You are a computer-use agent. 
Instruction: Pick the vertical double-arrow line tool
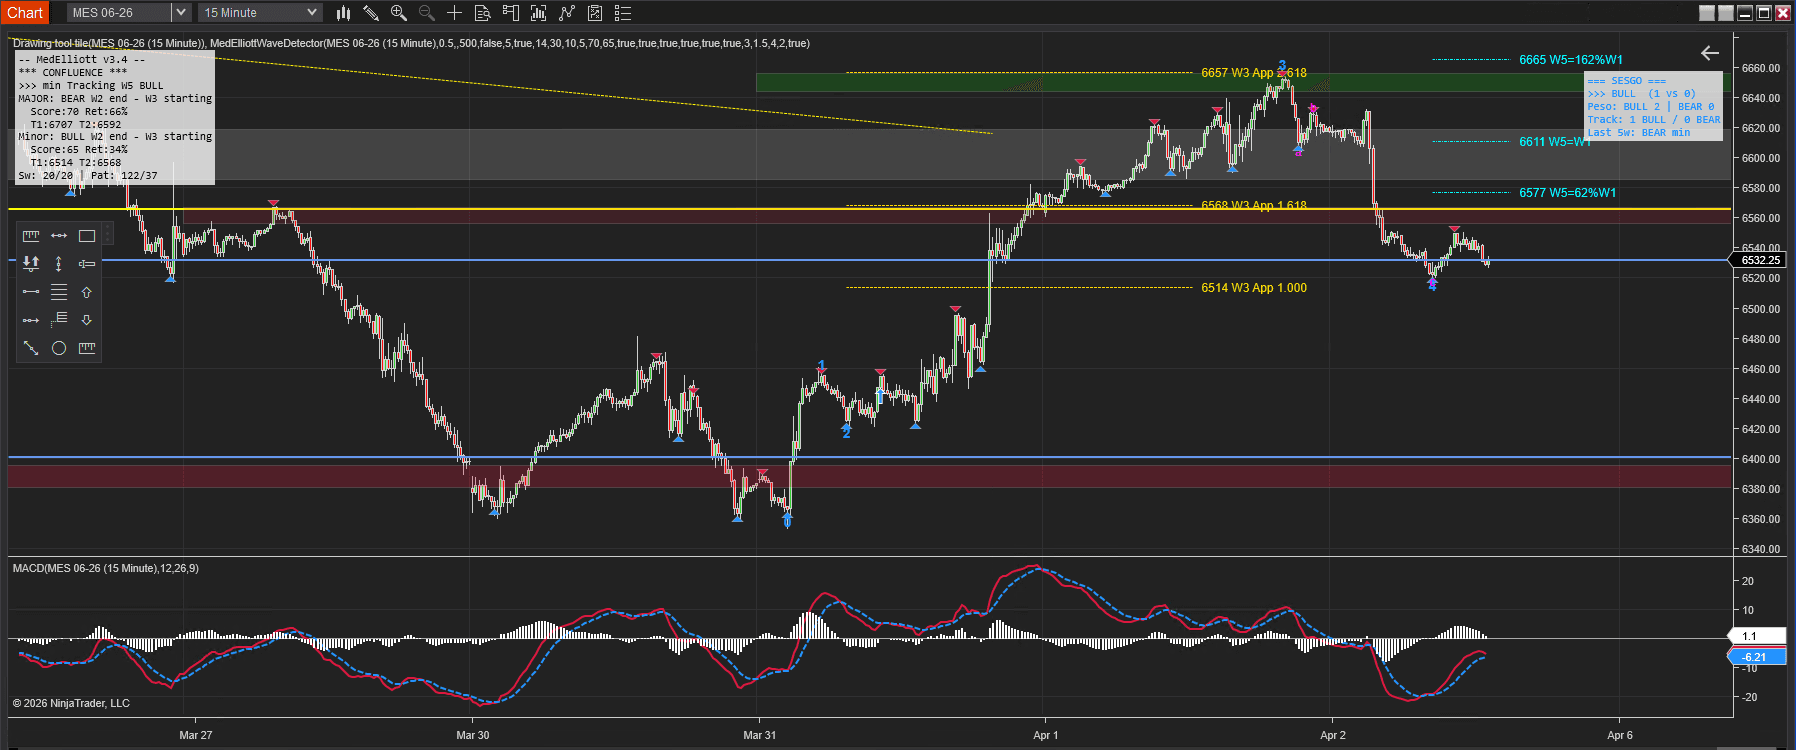coord(59,264)
